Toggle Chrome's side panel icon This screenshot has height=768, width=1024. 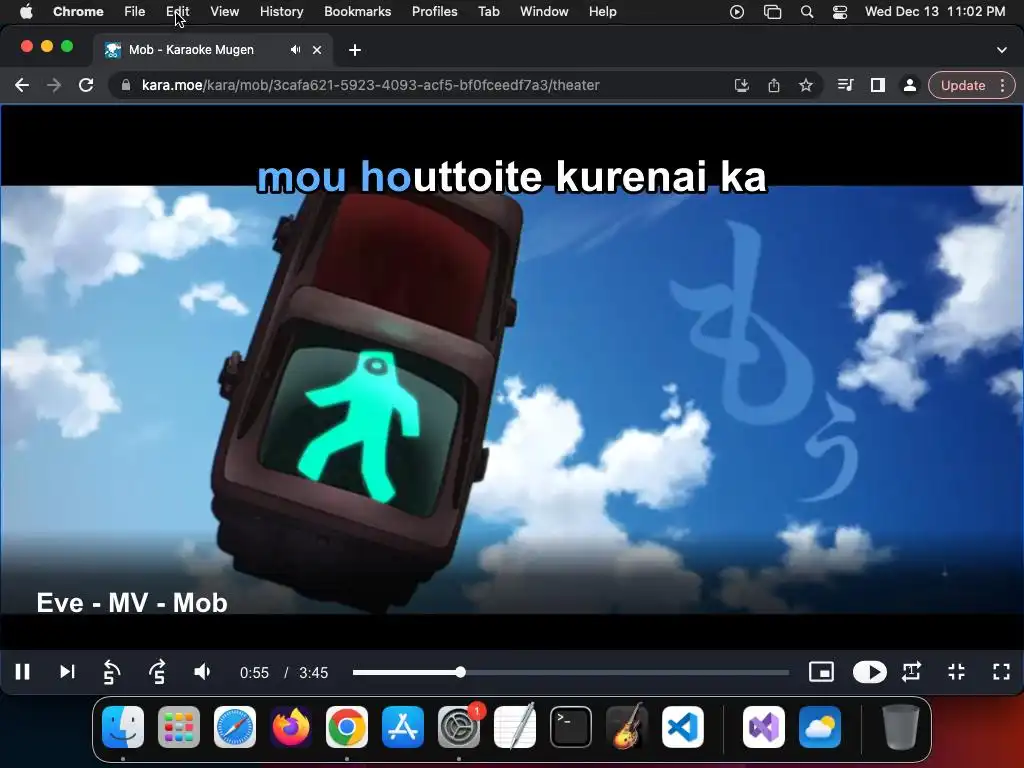878,85
